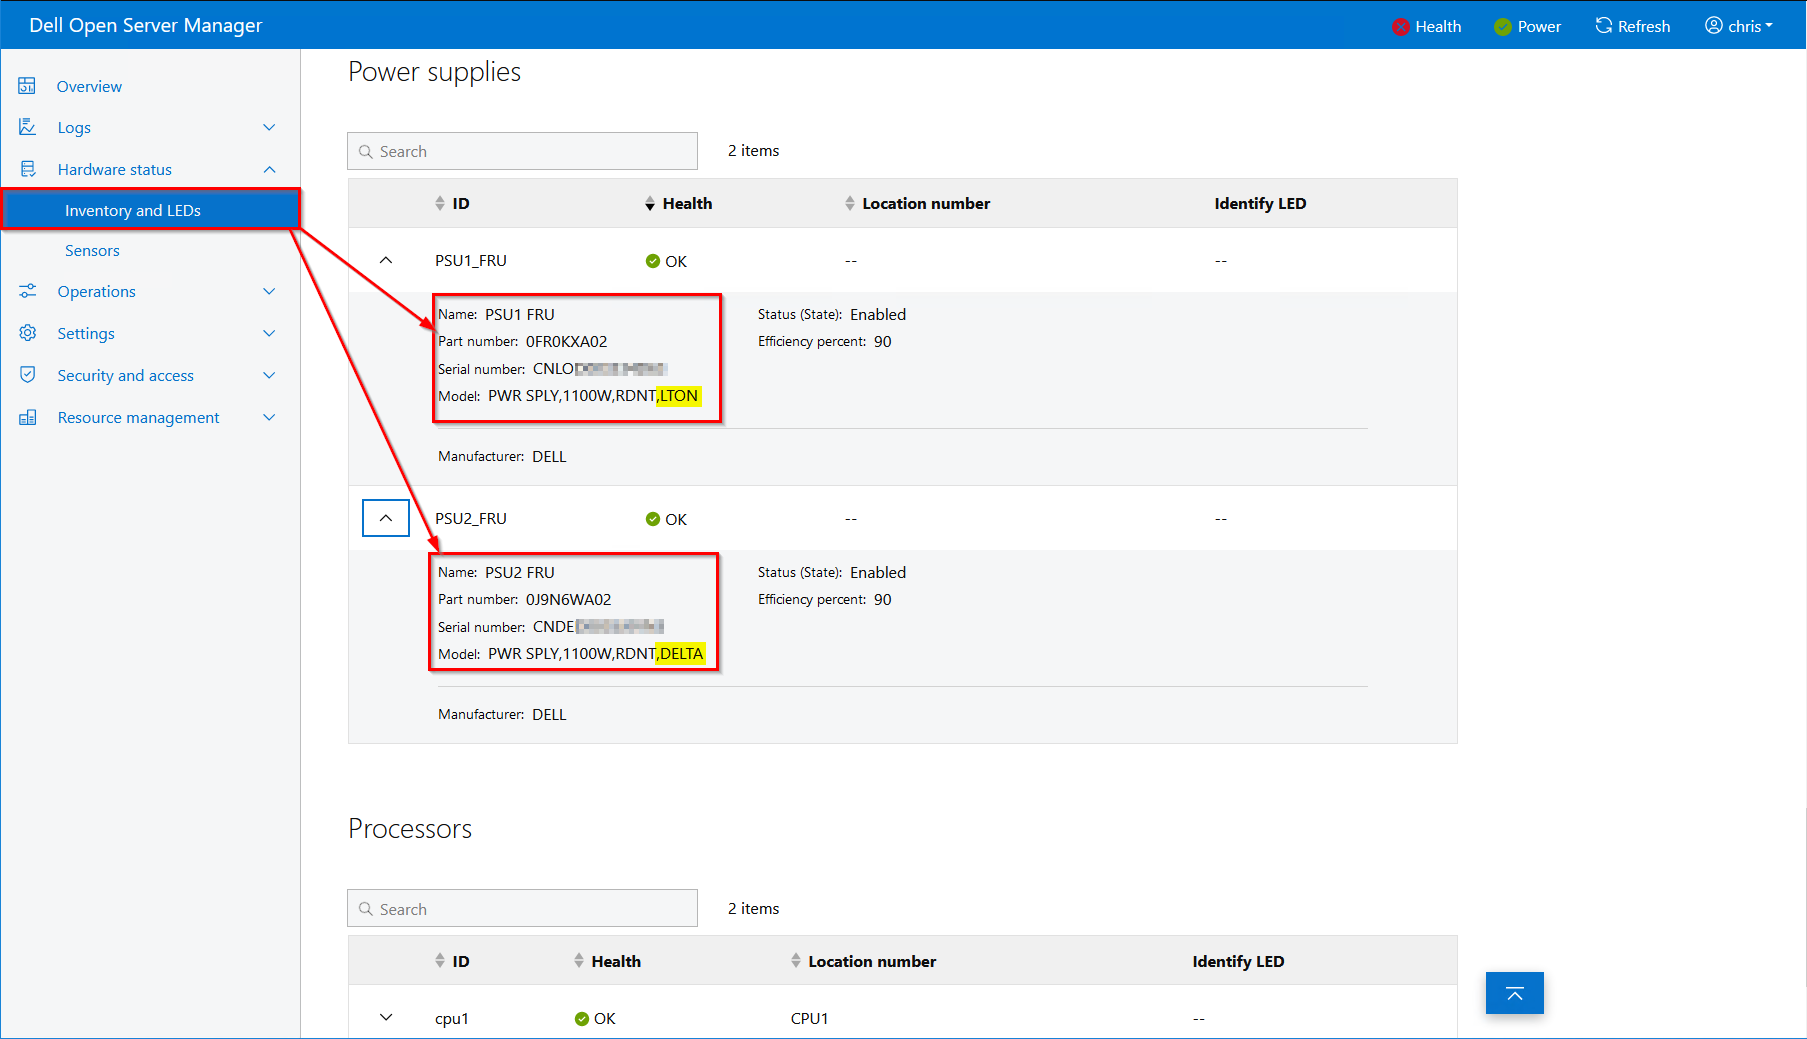The image size is (1807, 1039).
Task: Select Inventory and LEDs in the sidebar
Action: pyautogui.click(x=133, y=210)
